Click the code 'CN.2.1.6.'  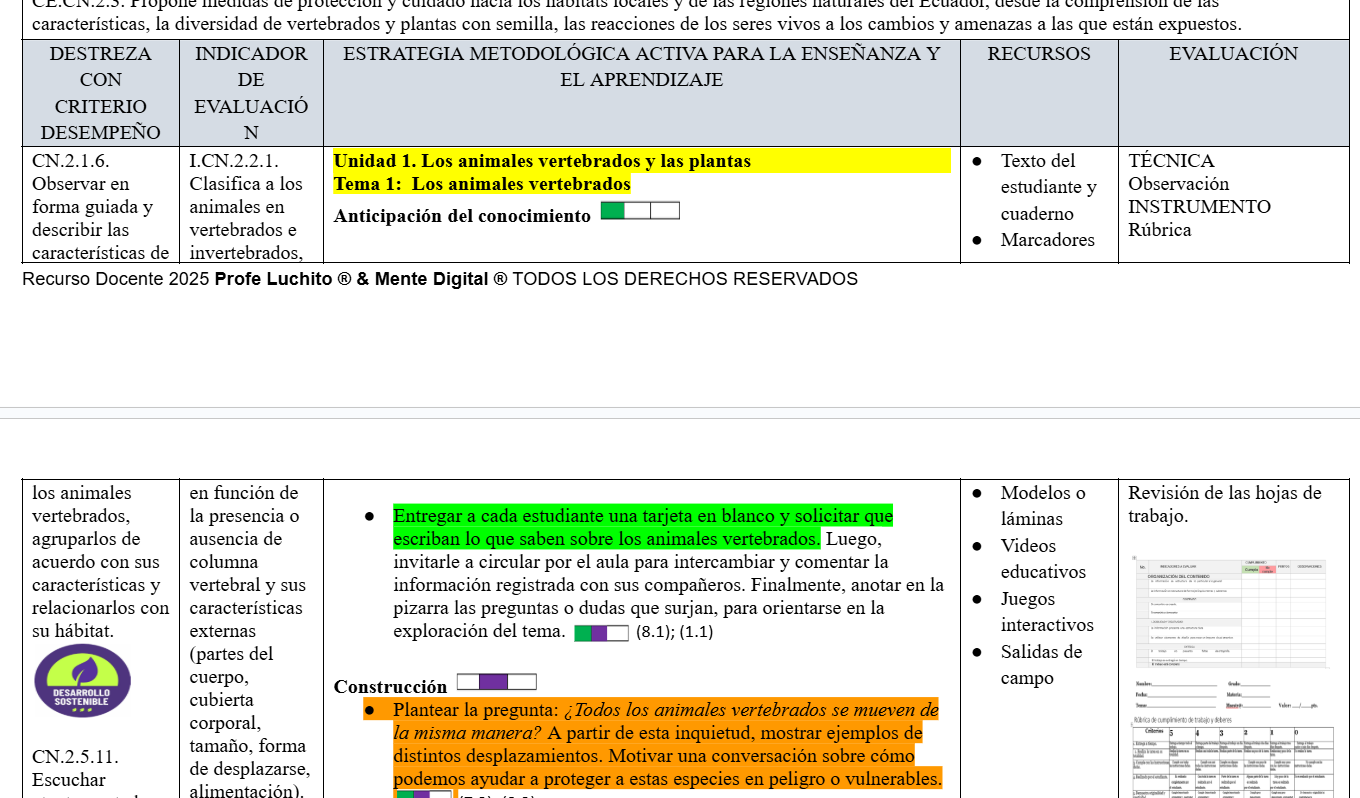click(70, 161)
